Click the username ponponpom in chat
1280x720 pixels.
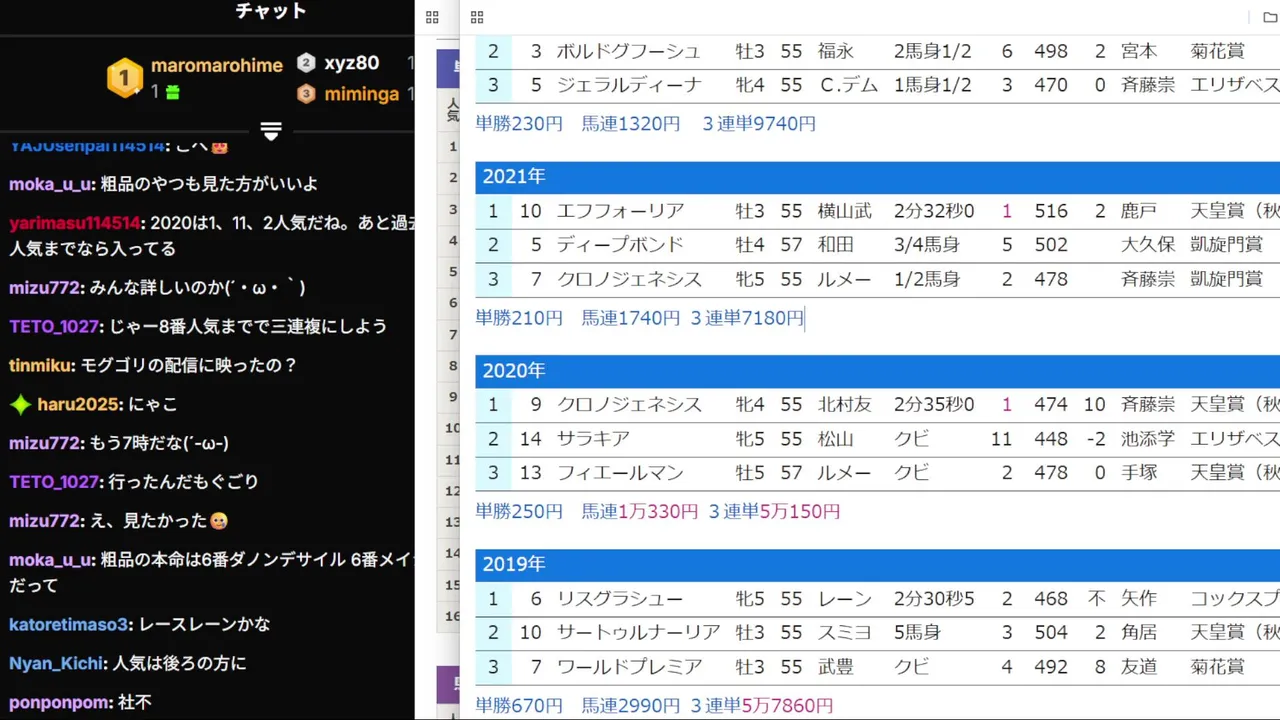point(59,702)
